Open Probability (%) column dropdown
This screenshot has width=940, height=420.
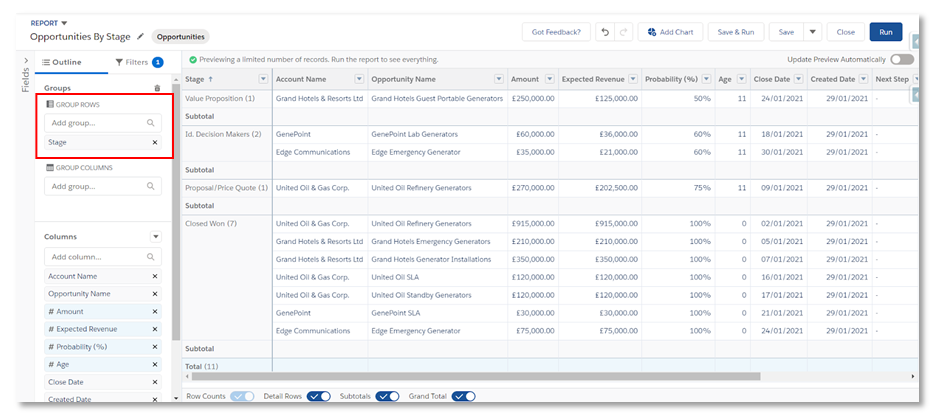[707, 79]
